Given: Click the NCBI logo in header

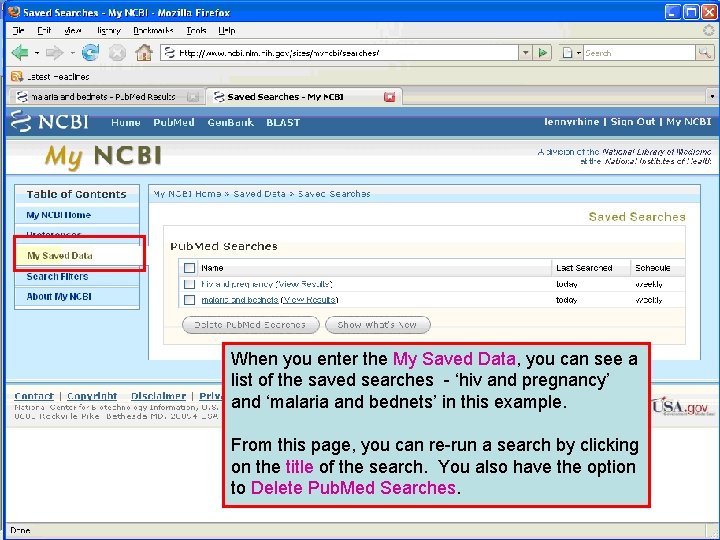Looking at the screenshot, I should click(50, 122).
